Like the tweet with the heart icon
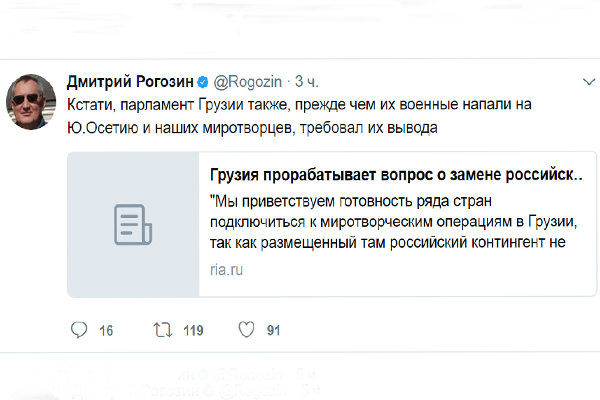 246,330
